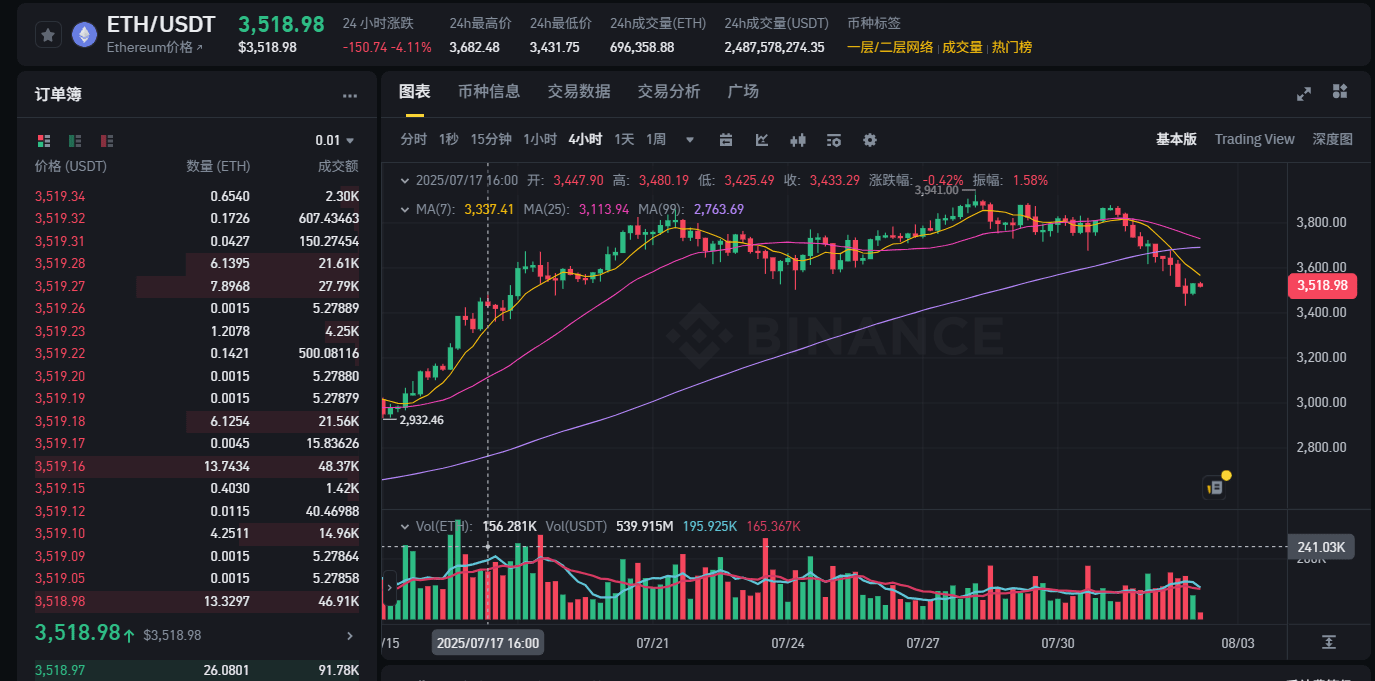This screenshot has width=1375, height=681.
Task: Expand chart to fullscreen
Action: pyautogui.click(x=1304, y=93)
